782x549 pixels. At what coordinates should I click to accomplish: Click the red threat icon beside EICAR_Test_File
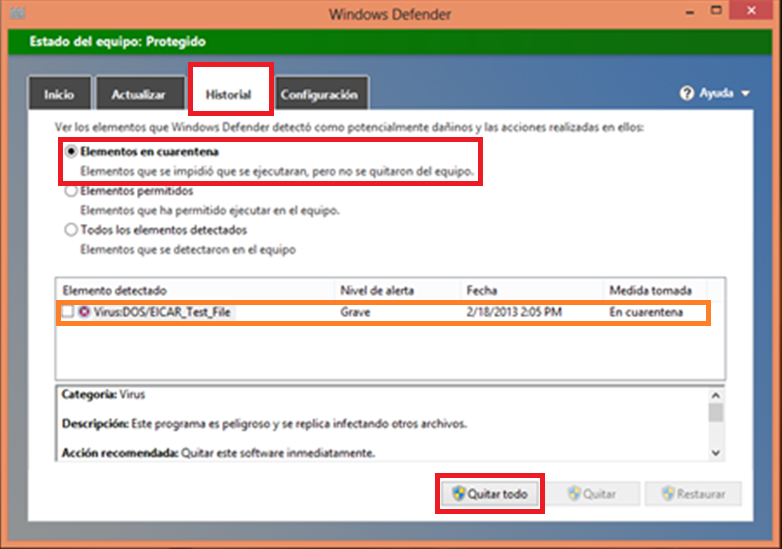coord(84,312)
